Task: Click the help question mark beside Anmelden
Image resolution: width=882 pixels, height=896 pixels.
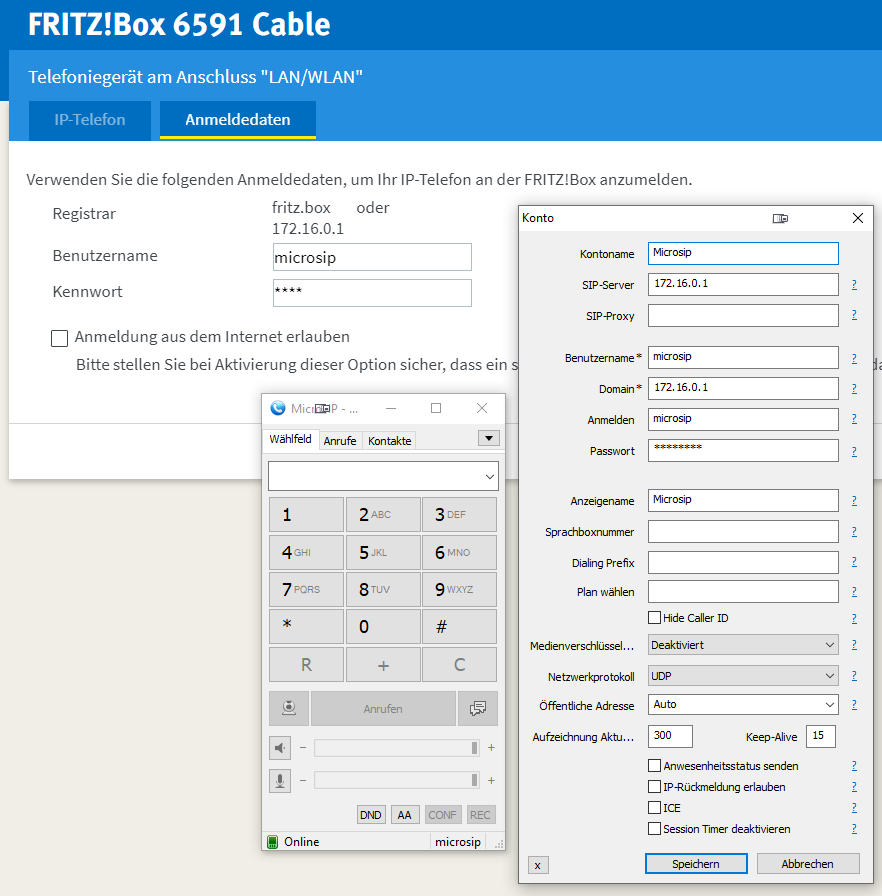Action: click(x=854, y=419)
